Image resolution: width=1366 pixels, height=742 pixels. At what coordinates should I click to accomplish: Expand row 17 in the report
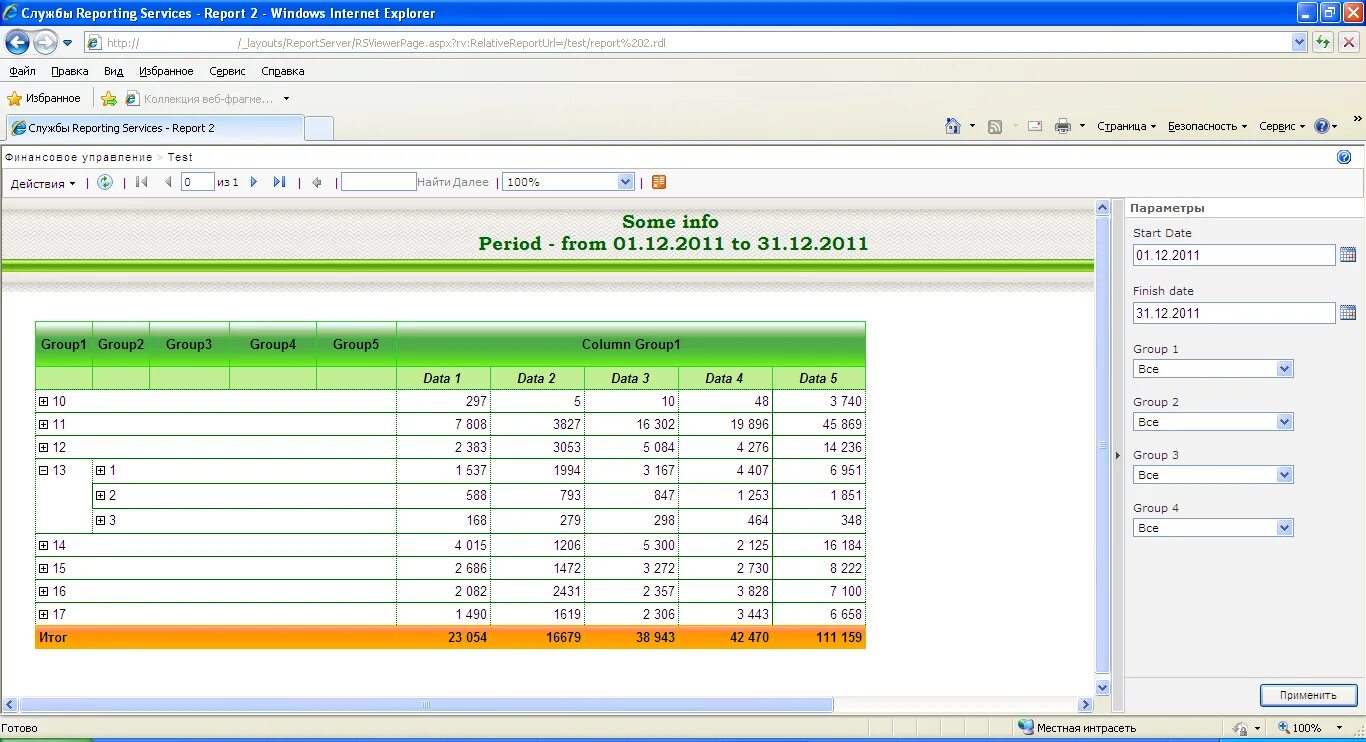coord(43,614)
